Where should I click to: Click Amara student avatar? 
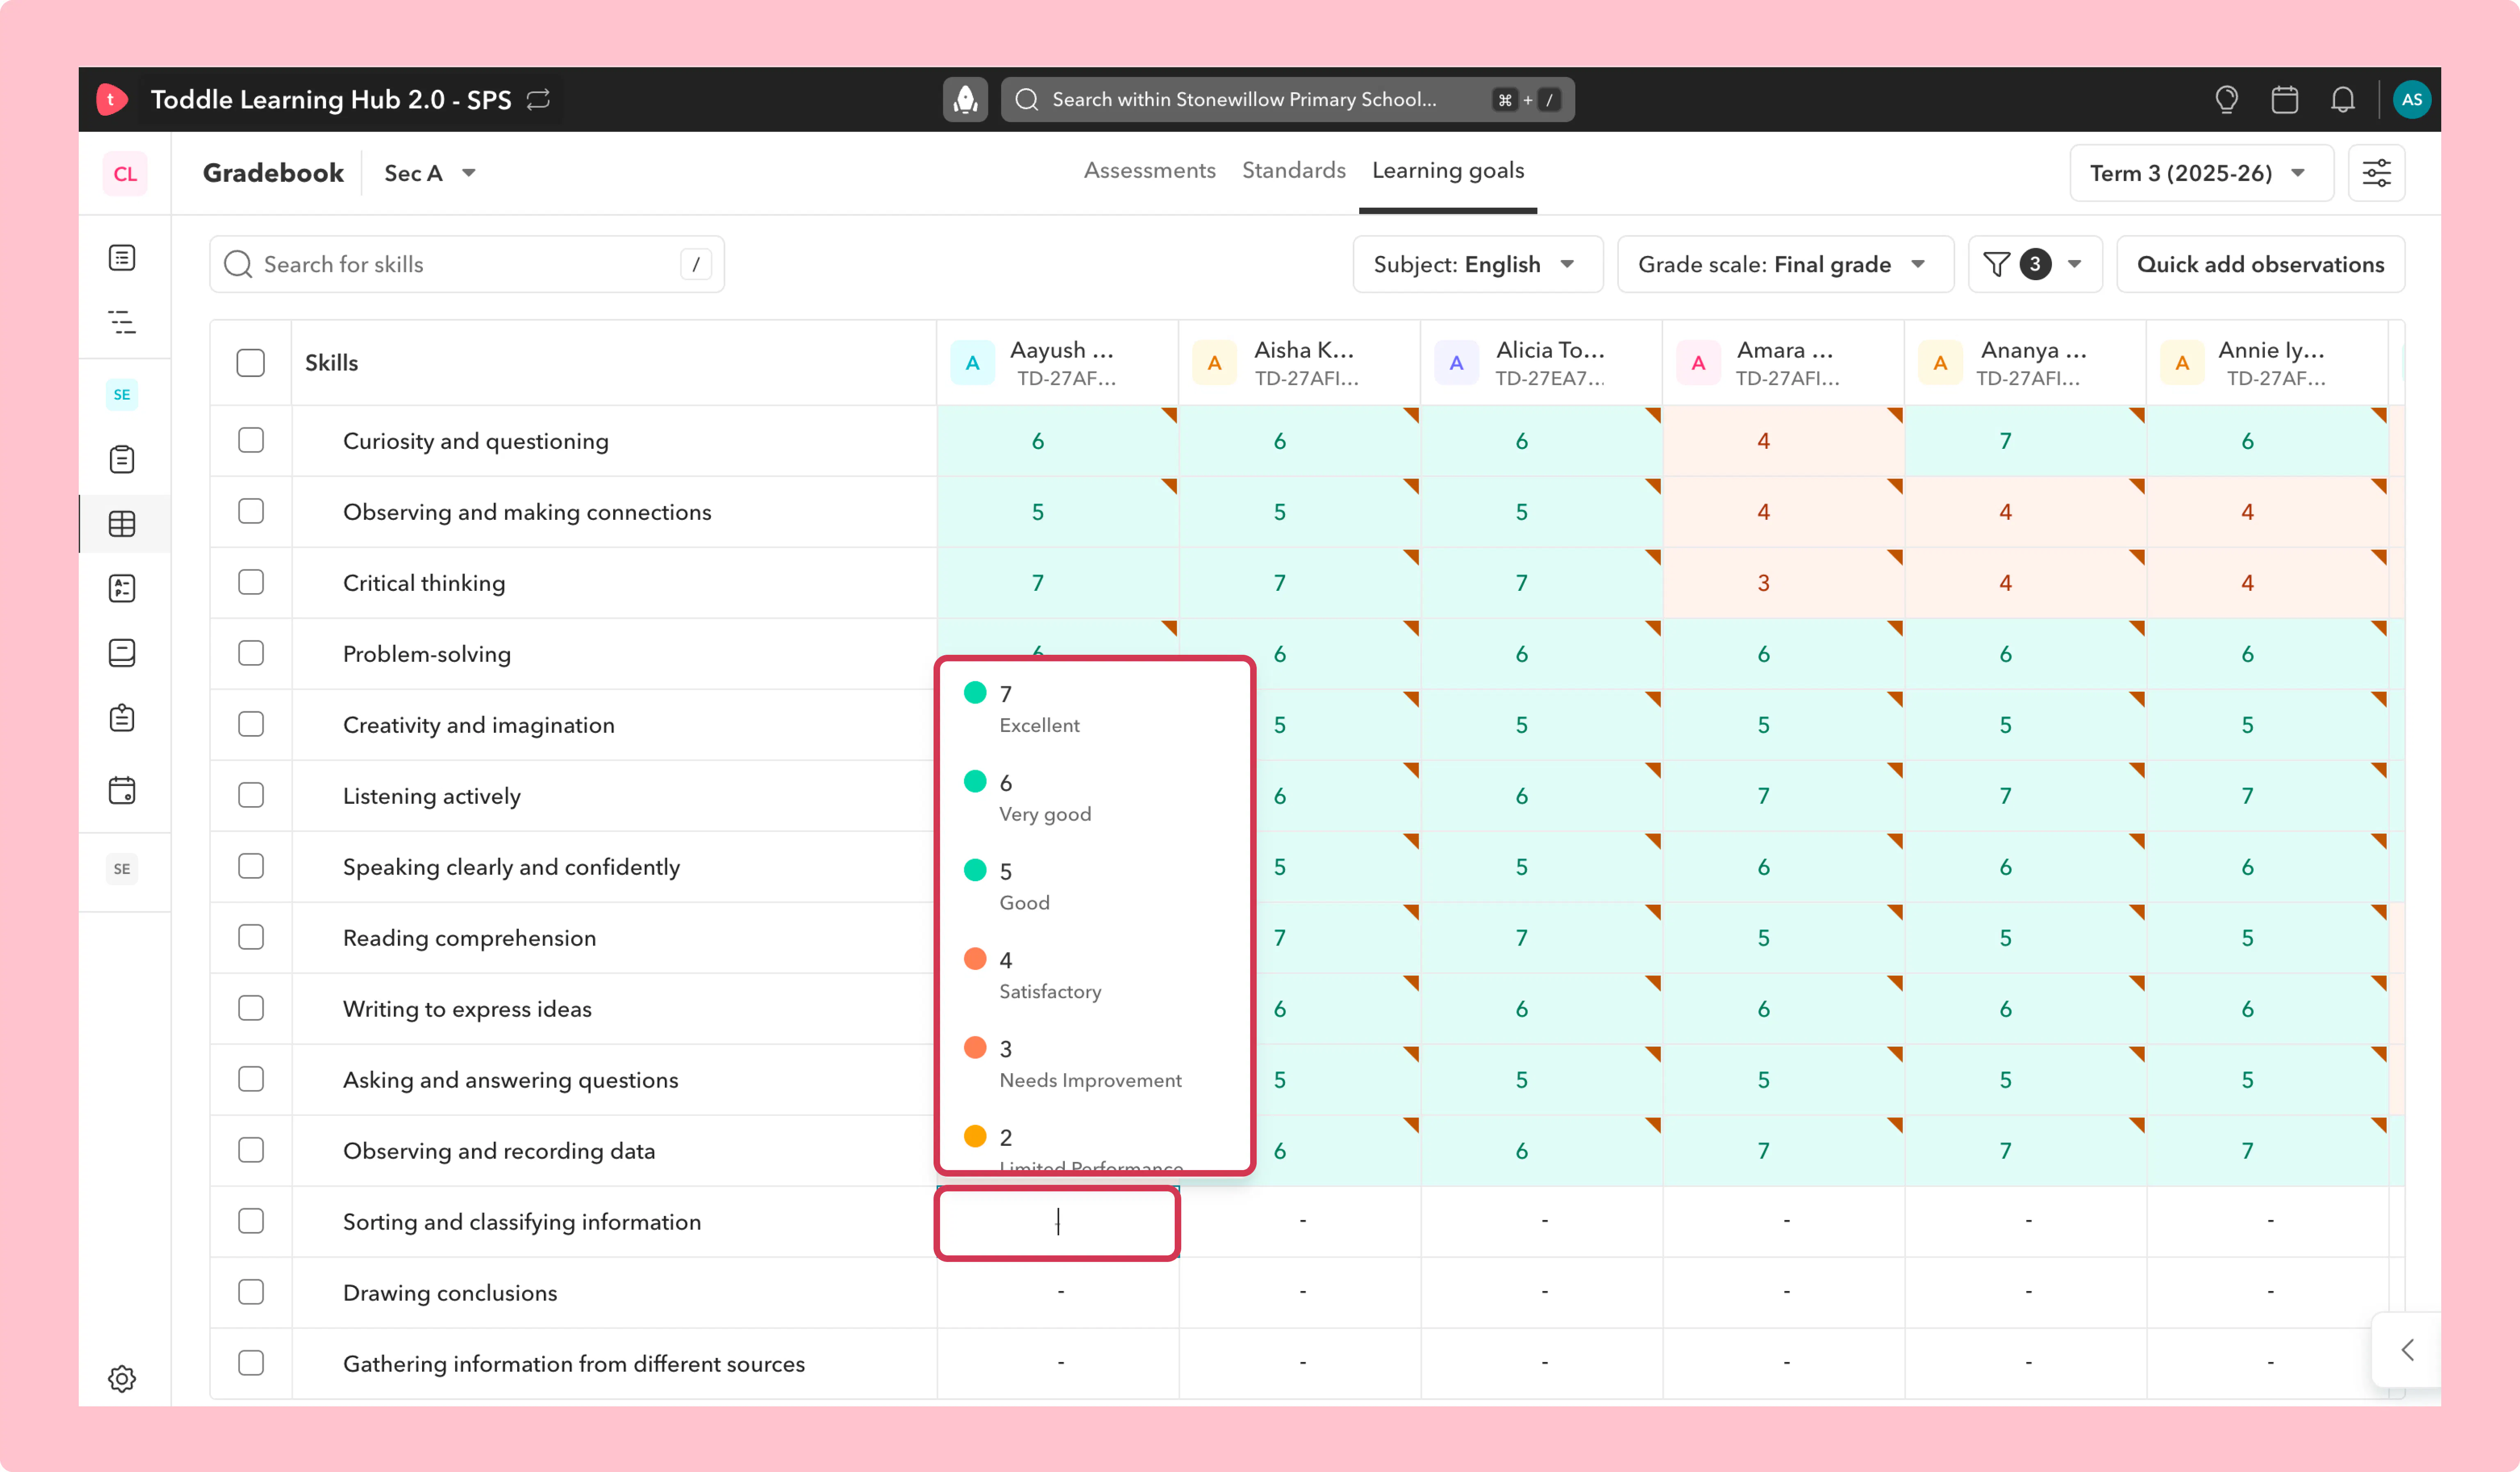(1698, 363)
